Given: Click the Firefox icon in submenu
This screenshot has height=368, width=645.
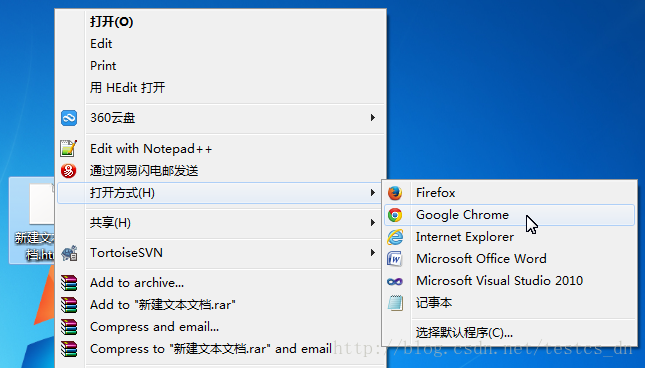Looking at the screenshot, I should pyautogui.click(x=395, y=193).
